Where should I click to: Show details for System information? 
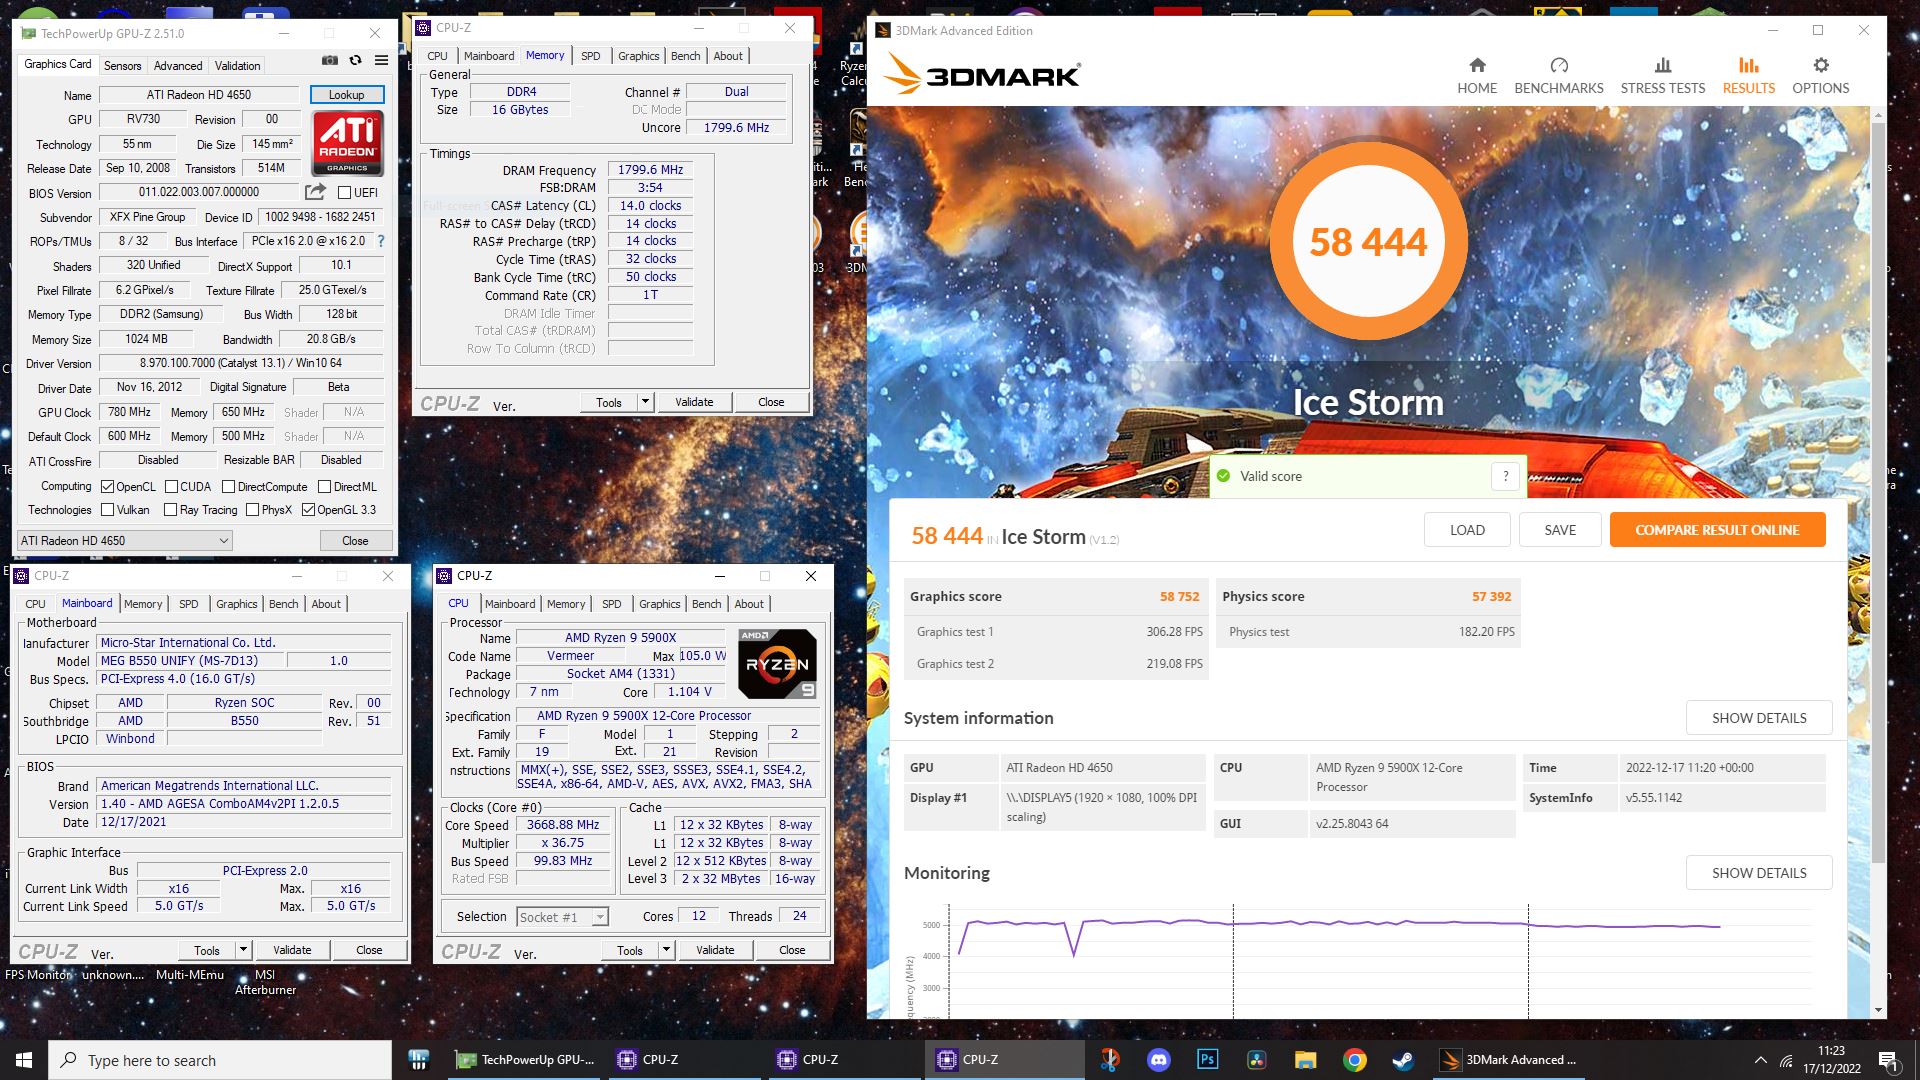tap(1759, 718)
